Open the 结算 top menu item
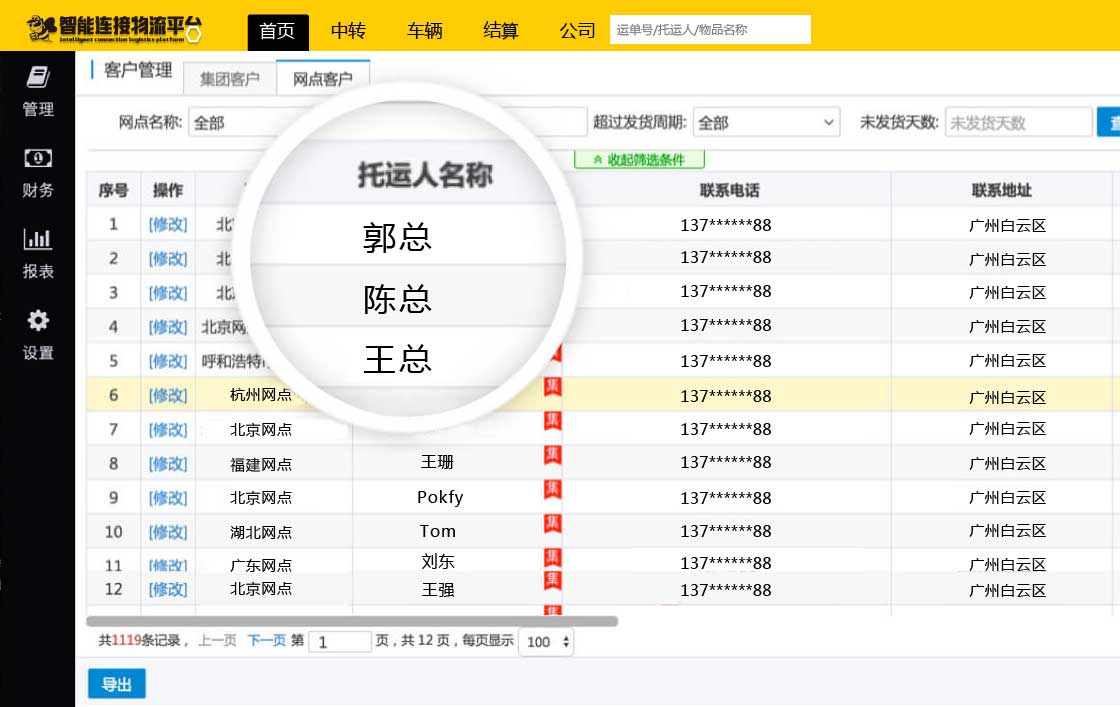Viewport: 1120px width, 707px height. click(x=501, y=31)
